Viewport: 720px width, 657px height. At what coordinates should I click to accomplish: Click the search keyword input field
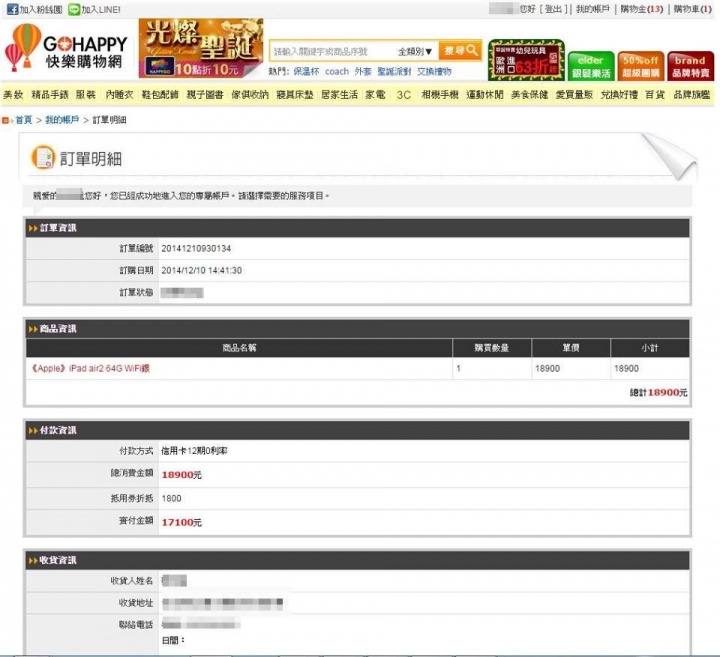332,51
